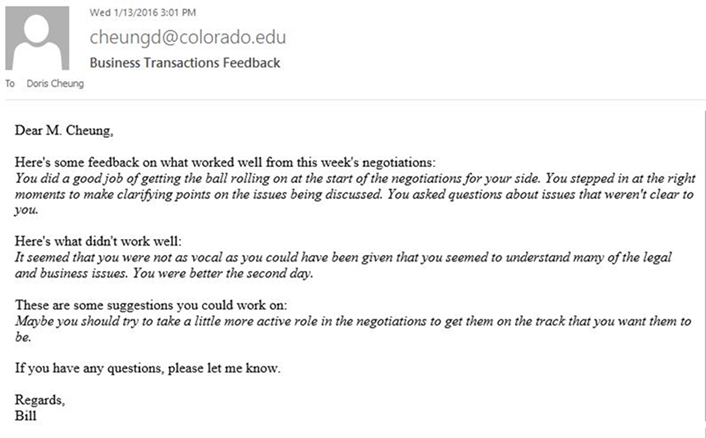The width and height of the screenshot is (706, 438).
Task: Click sentence You asked questions about issues
Action: pos(540,194)
